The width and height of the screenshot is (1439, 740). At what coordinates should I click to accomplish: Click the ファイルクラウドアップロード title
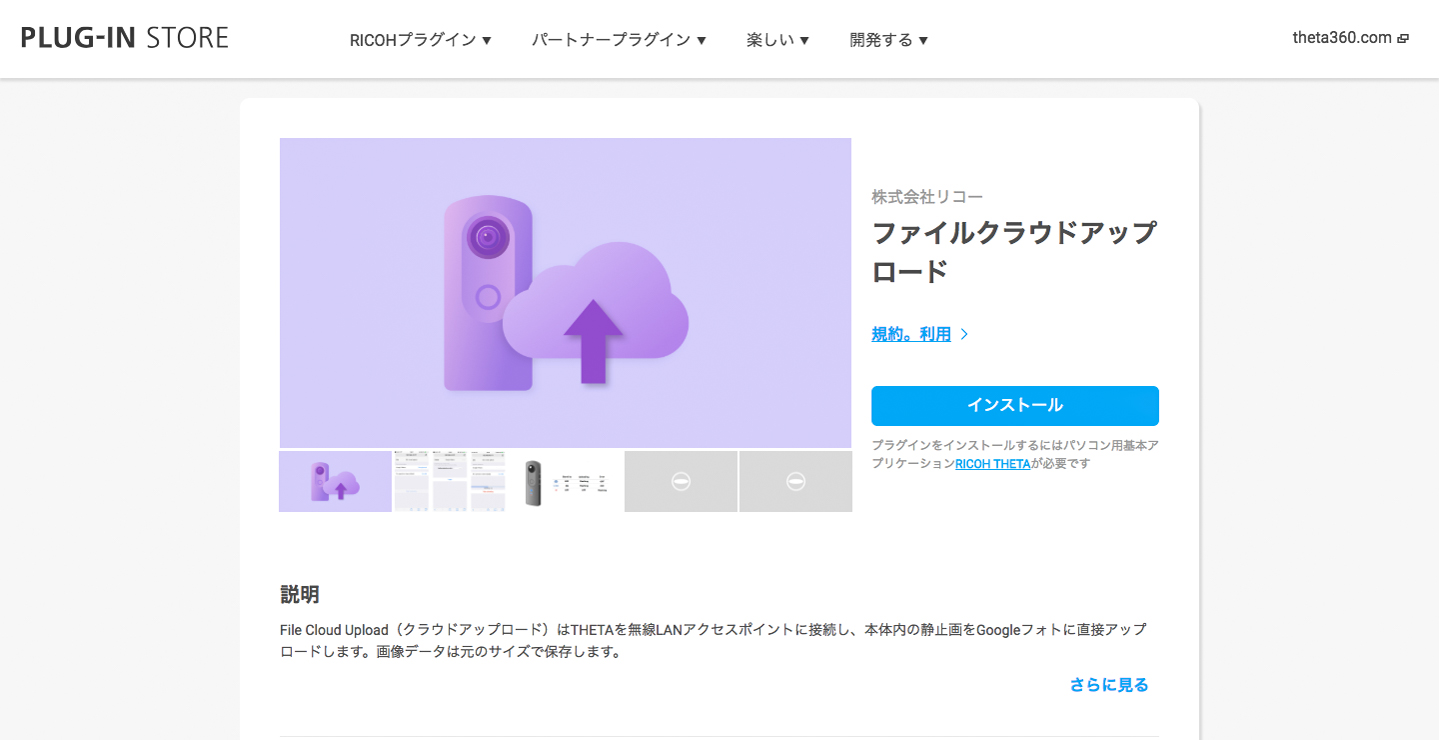(x=1014, y=251)
